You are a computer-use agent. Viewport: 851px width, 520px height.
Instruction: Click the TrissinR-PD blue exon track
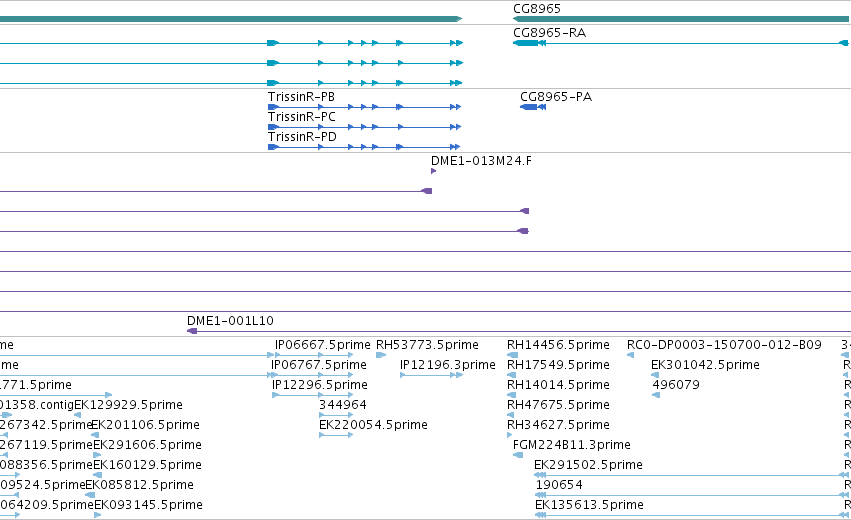point(364,147)
